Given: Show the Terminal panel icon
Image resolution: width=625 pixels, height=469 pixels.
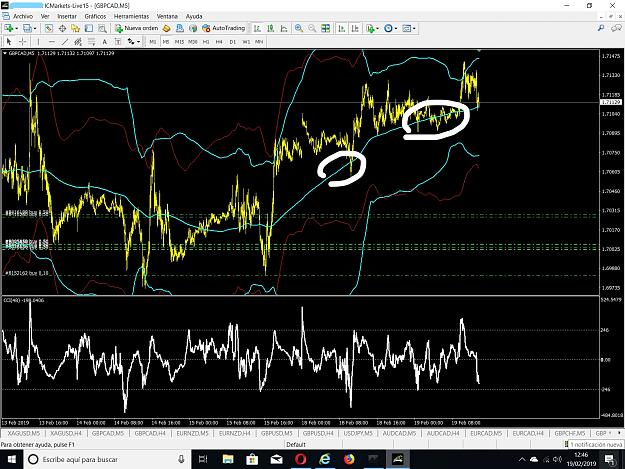Looking at the screenshot, I should 89,28.
